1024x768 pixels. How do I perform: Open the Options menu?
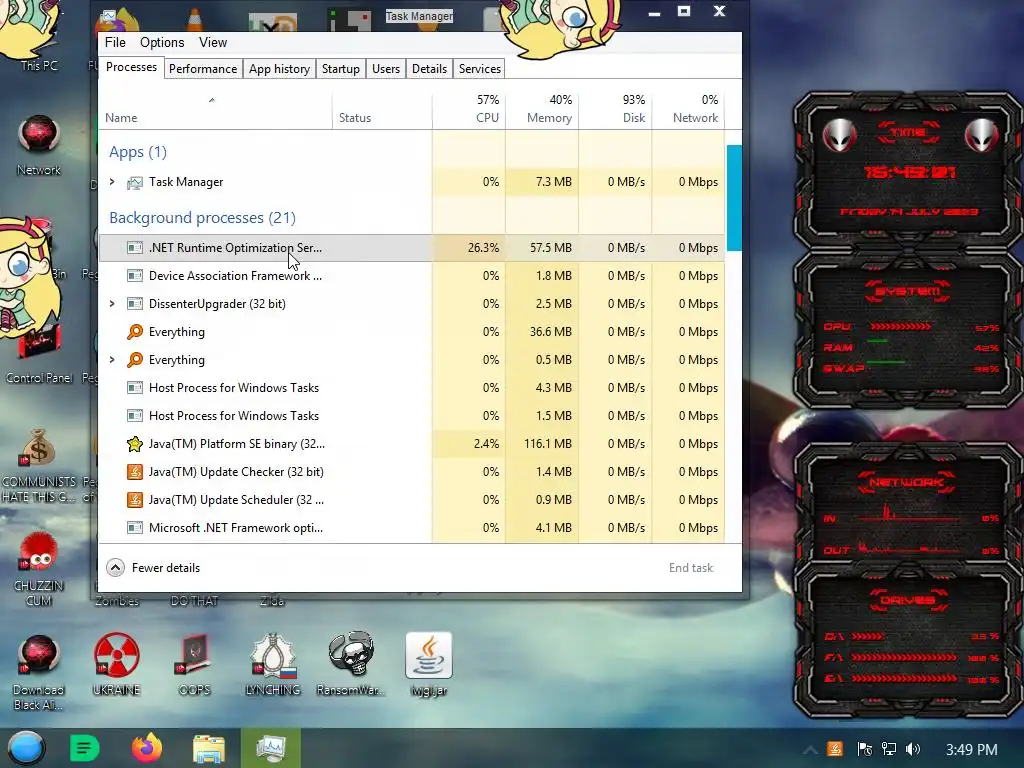point(162,42)
